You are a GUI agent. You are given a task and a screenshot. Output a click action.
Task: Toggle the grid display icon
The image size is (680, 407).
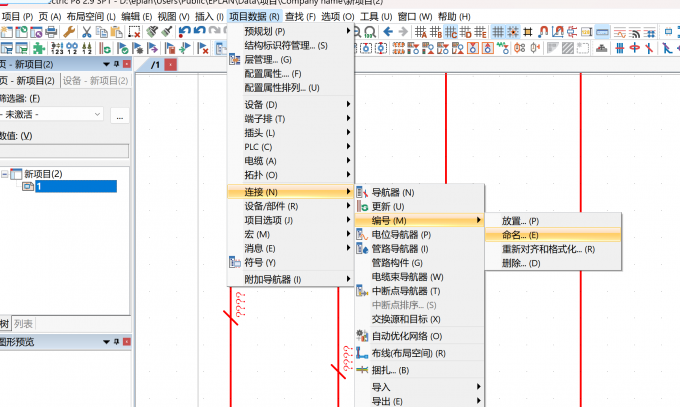coord(498,32)
